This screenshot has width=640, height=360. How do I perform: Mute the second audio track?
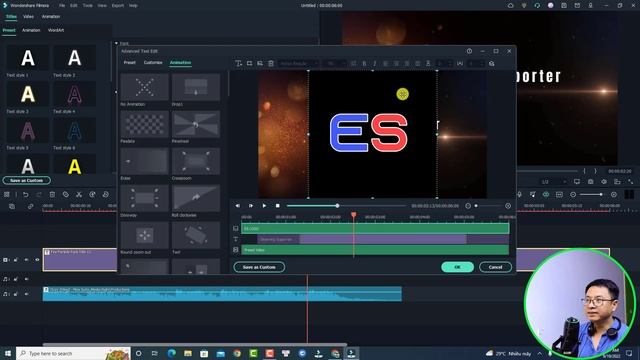tap(27, 294)
